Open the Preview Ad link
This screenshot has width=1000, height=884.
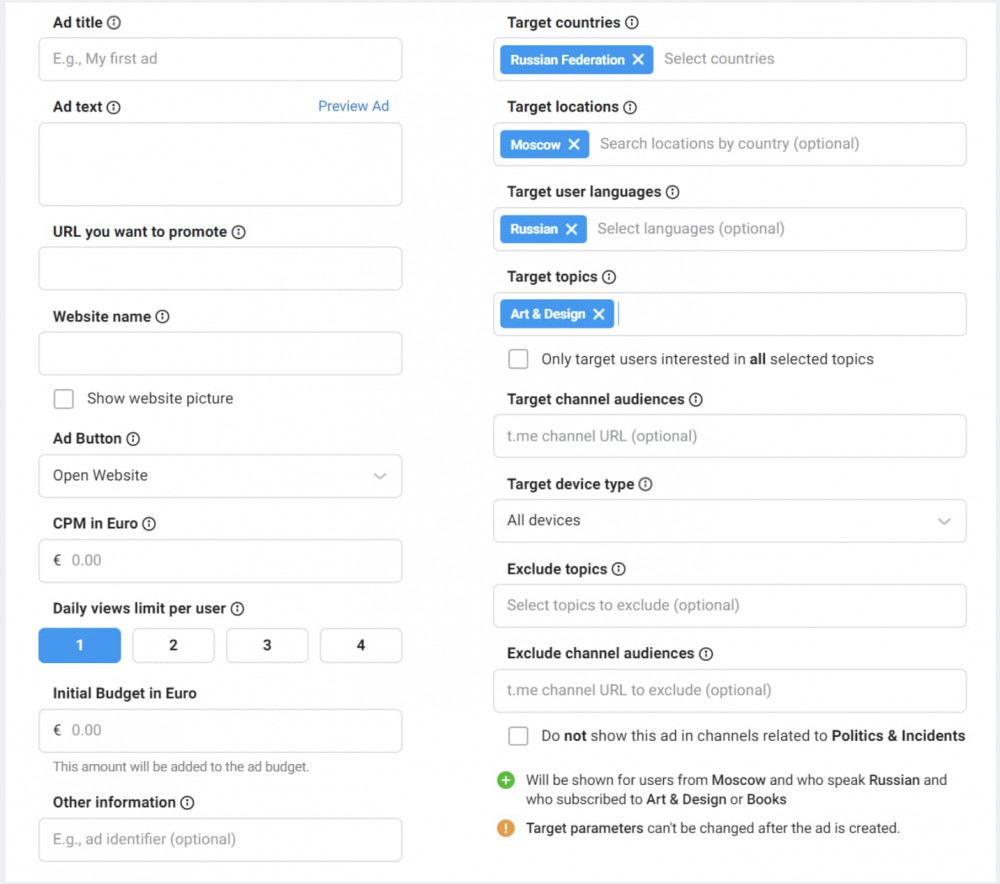point(353,107)
